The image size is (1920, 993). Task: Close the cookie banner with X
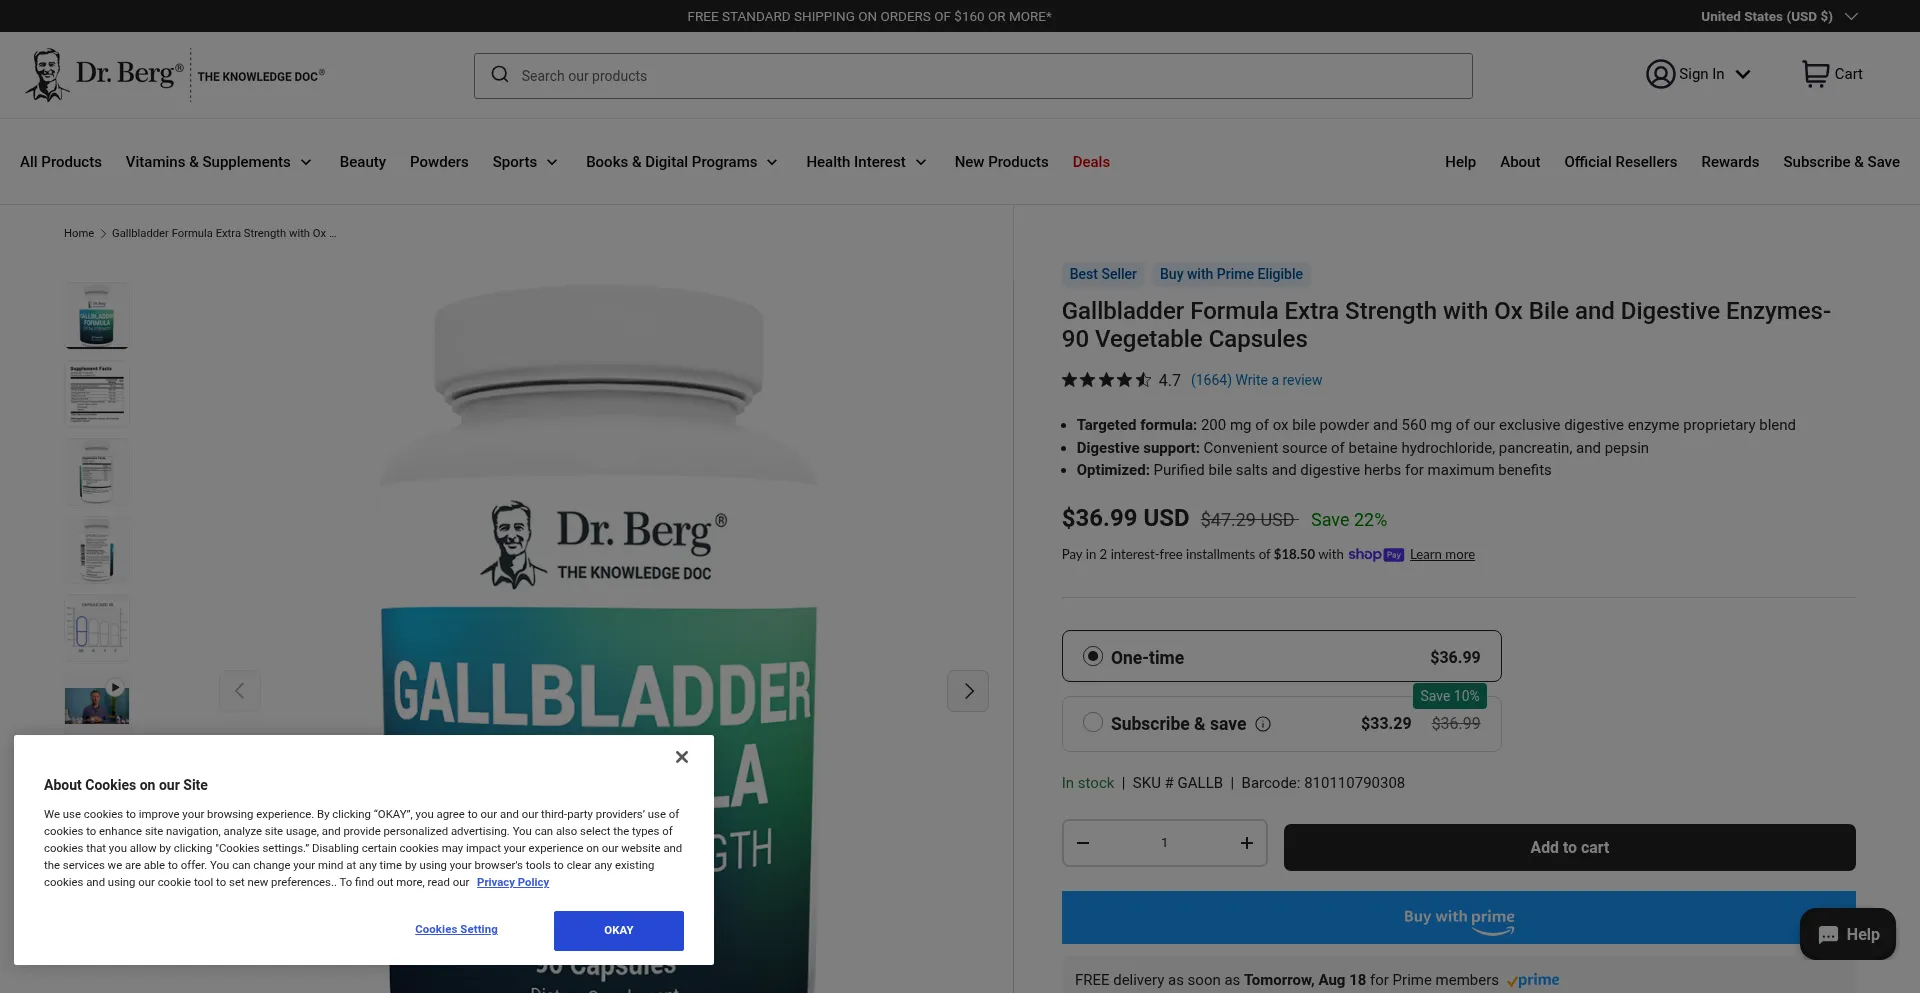682,757
